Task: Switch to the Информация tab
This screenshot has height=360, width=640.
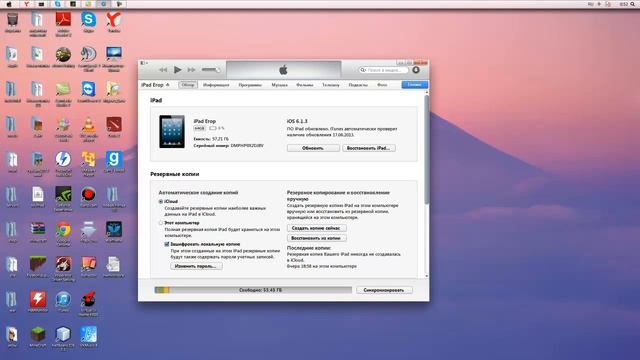Action: [216, 85]
